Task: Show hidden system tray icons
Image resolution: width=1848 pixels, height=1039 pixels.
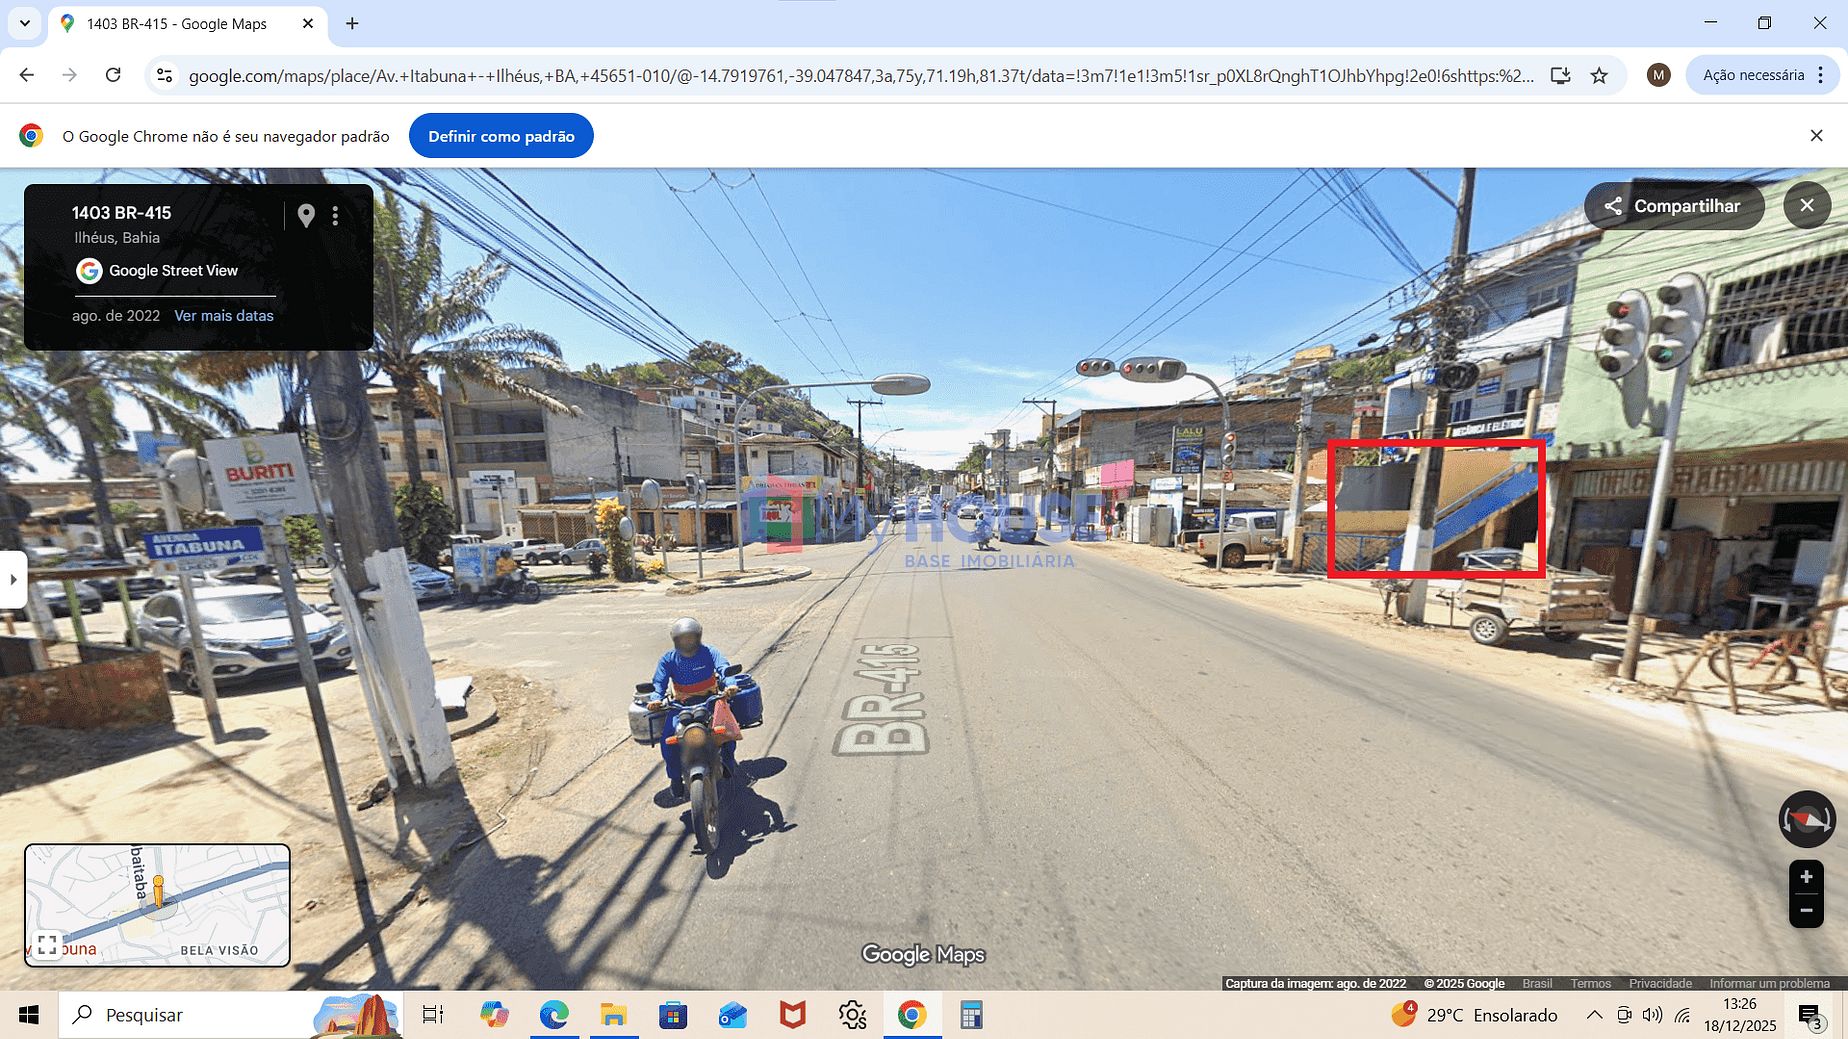Action: tap(1594, 1015)
